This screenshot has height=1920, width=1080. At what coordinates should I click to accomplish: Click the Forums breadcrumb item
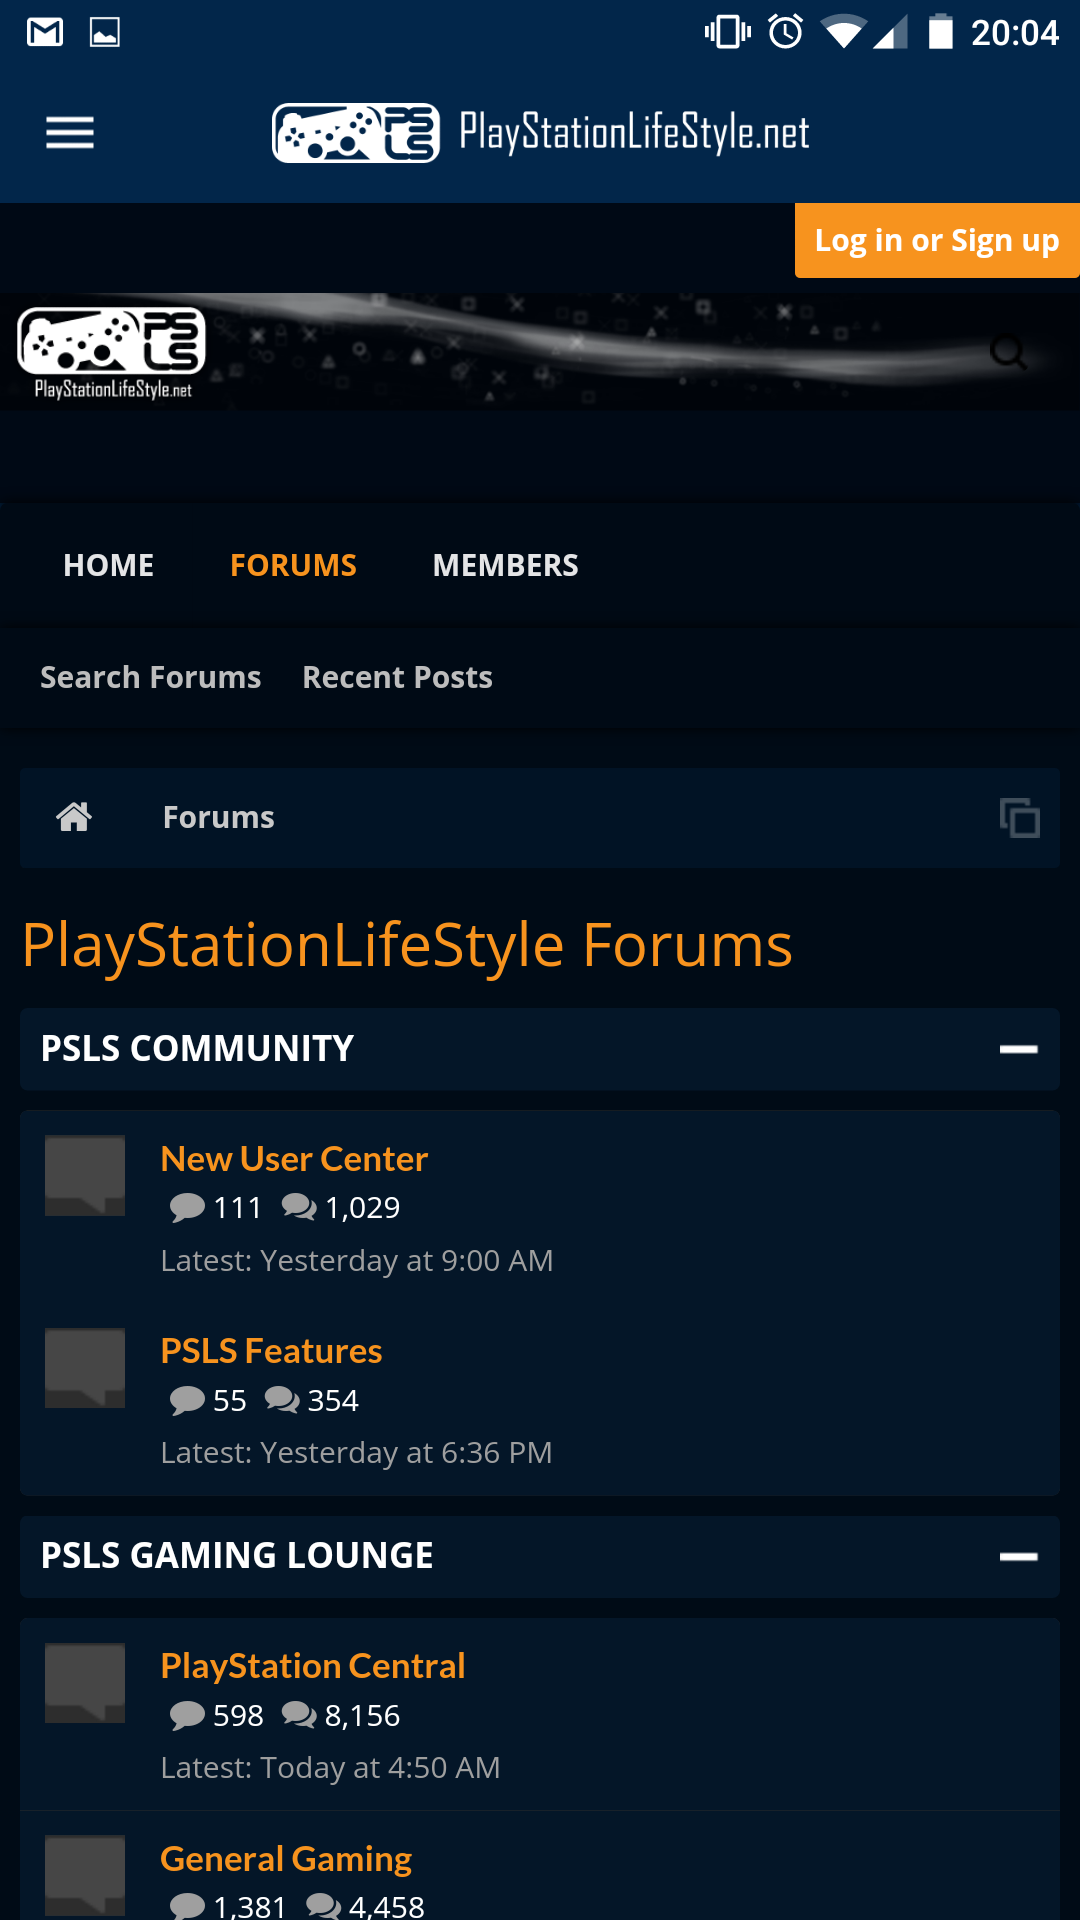coord(218,817)
